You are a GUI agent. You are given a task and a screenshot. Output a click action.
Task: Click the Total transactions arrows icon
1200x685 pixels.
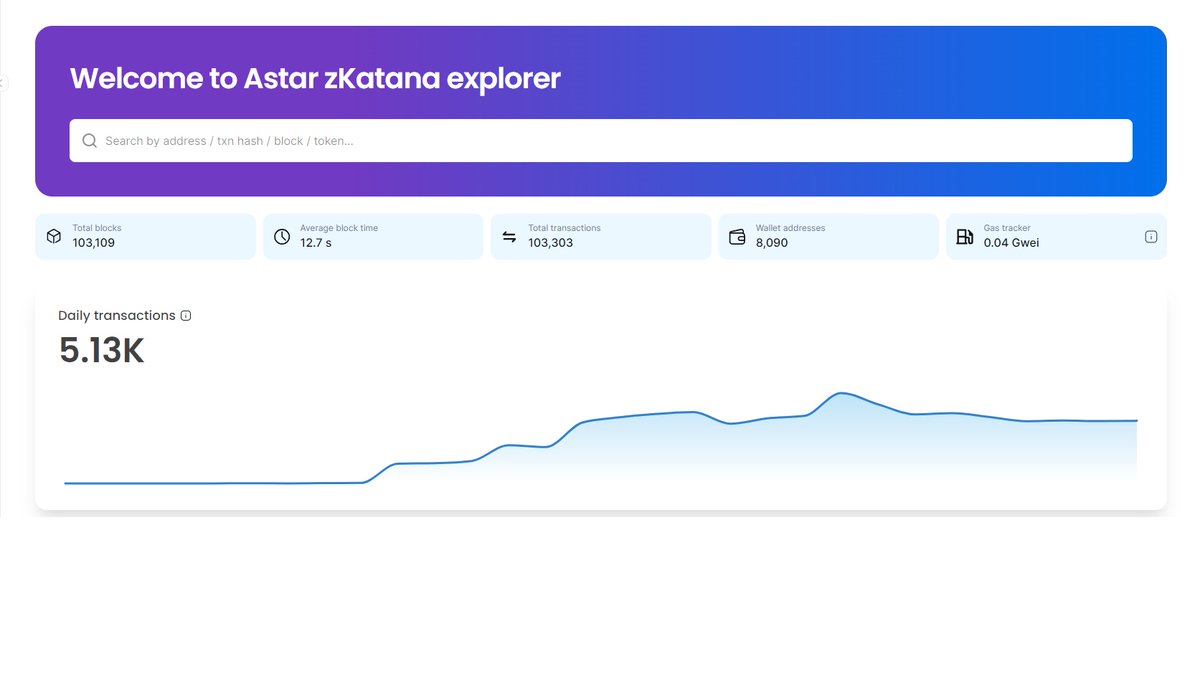pyautogui.click(x=509, y=237)
